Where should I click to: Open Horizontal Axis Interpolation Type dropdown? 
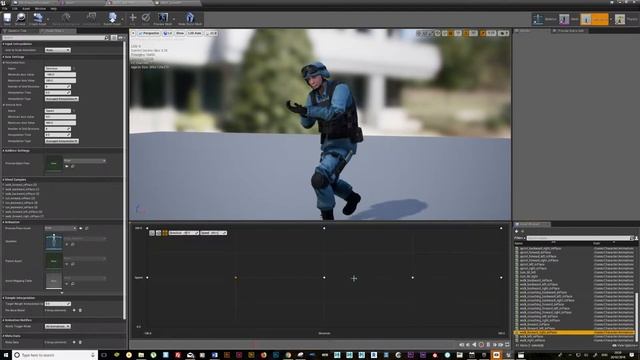coord(62,99)
